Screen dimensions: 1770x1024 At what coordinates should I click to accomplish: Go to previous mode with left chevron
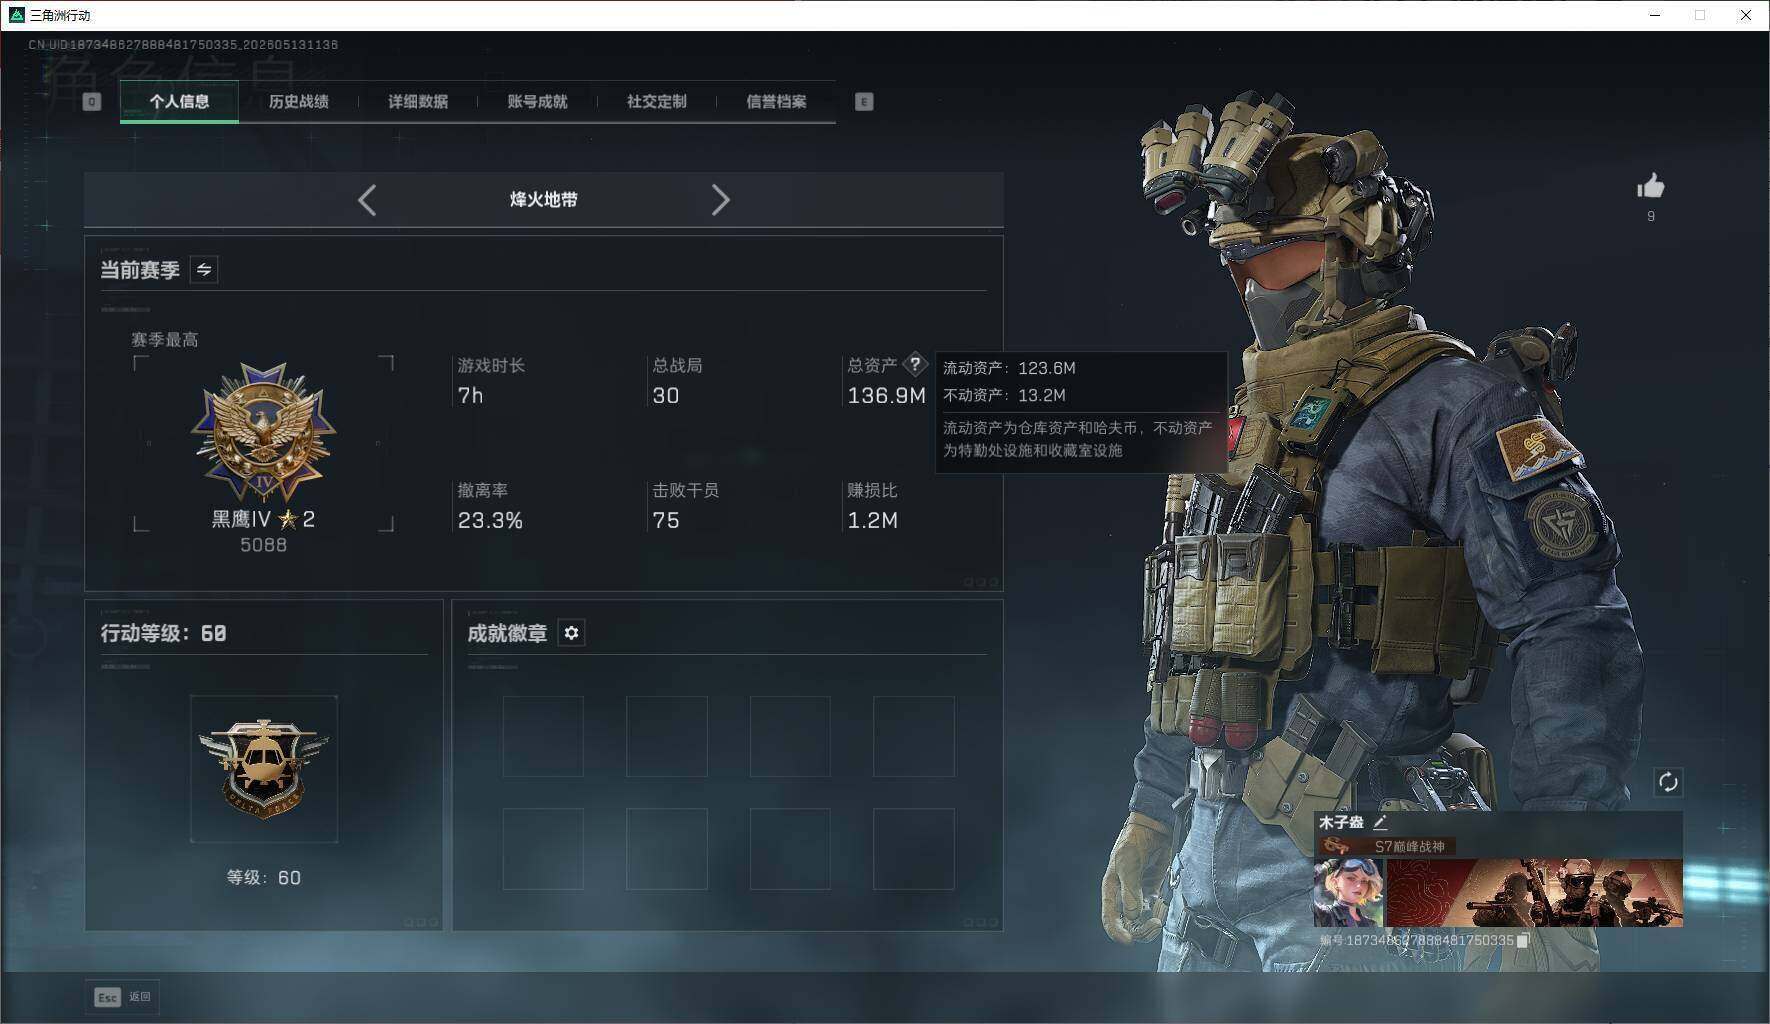[x=367, y=200]
